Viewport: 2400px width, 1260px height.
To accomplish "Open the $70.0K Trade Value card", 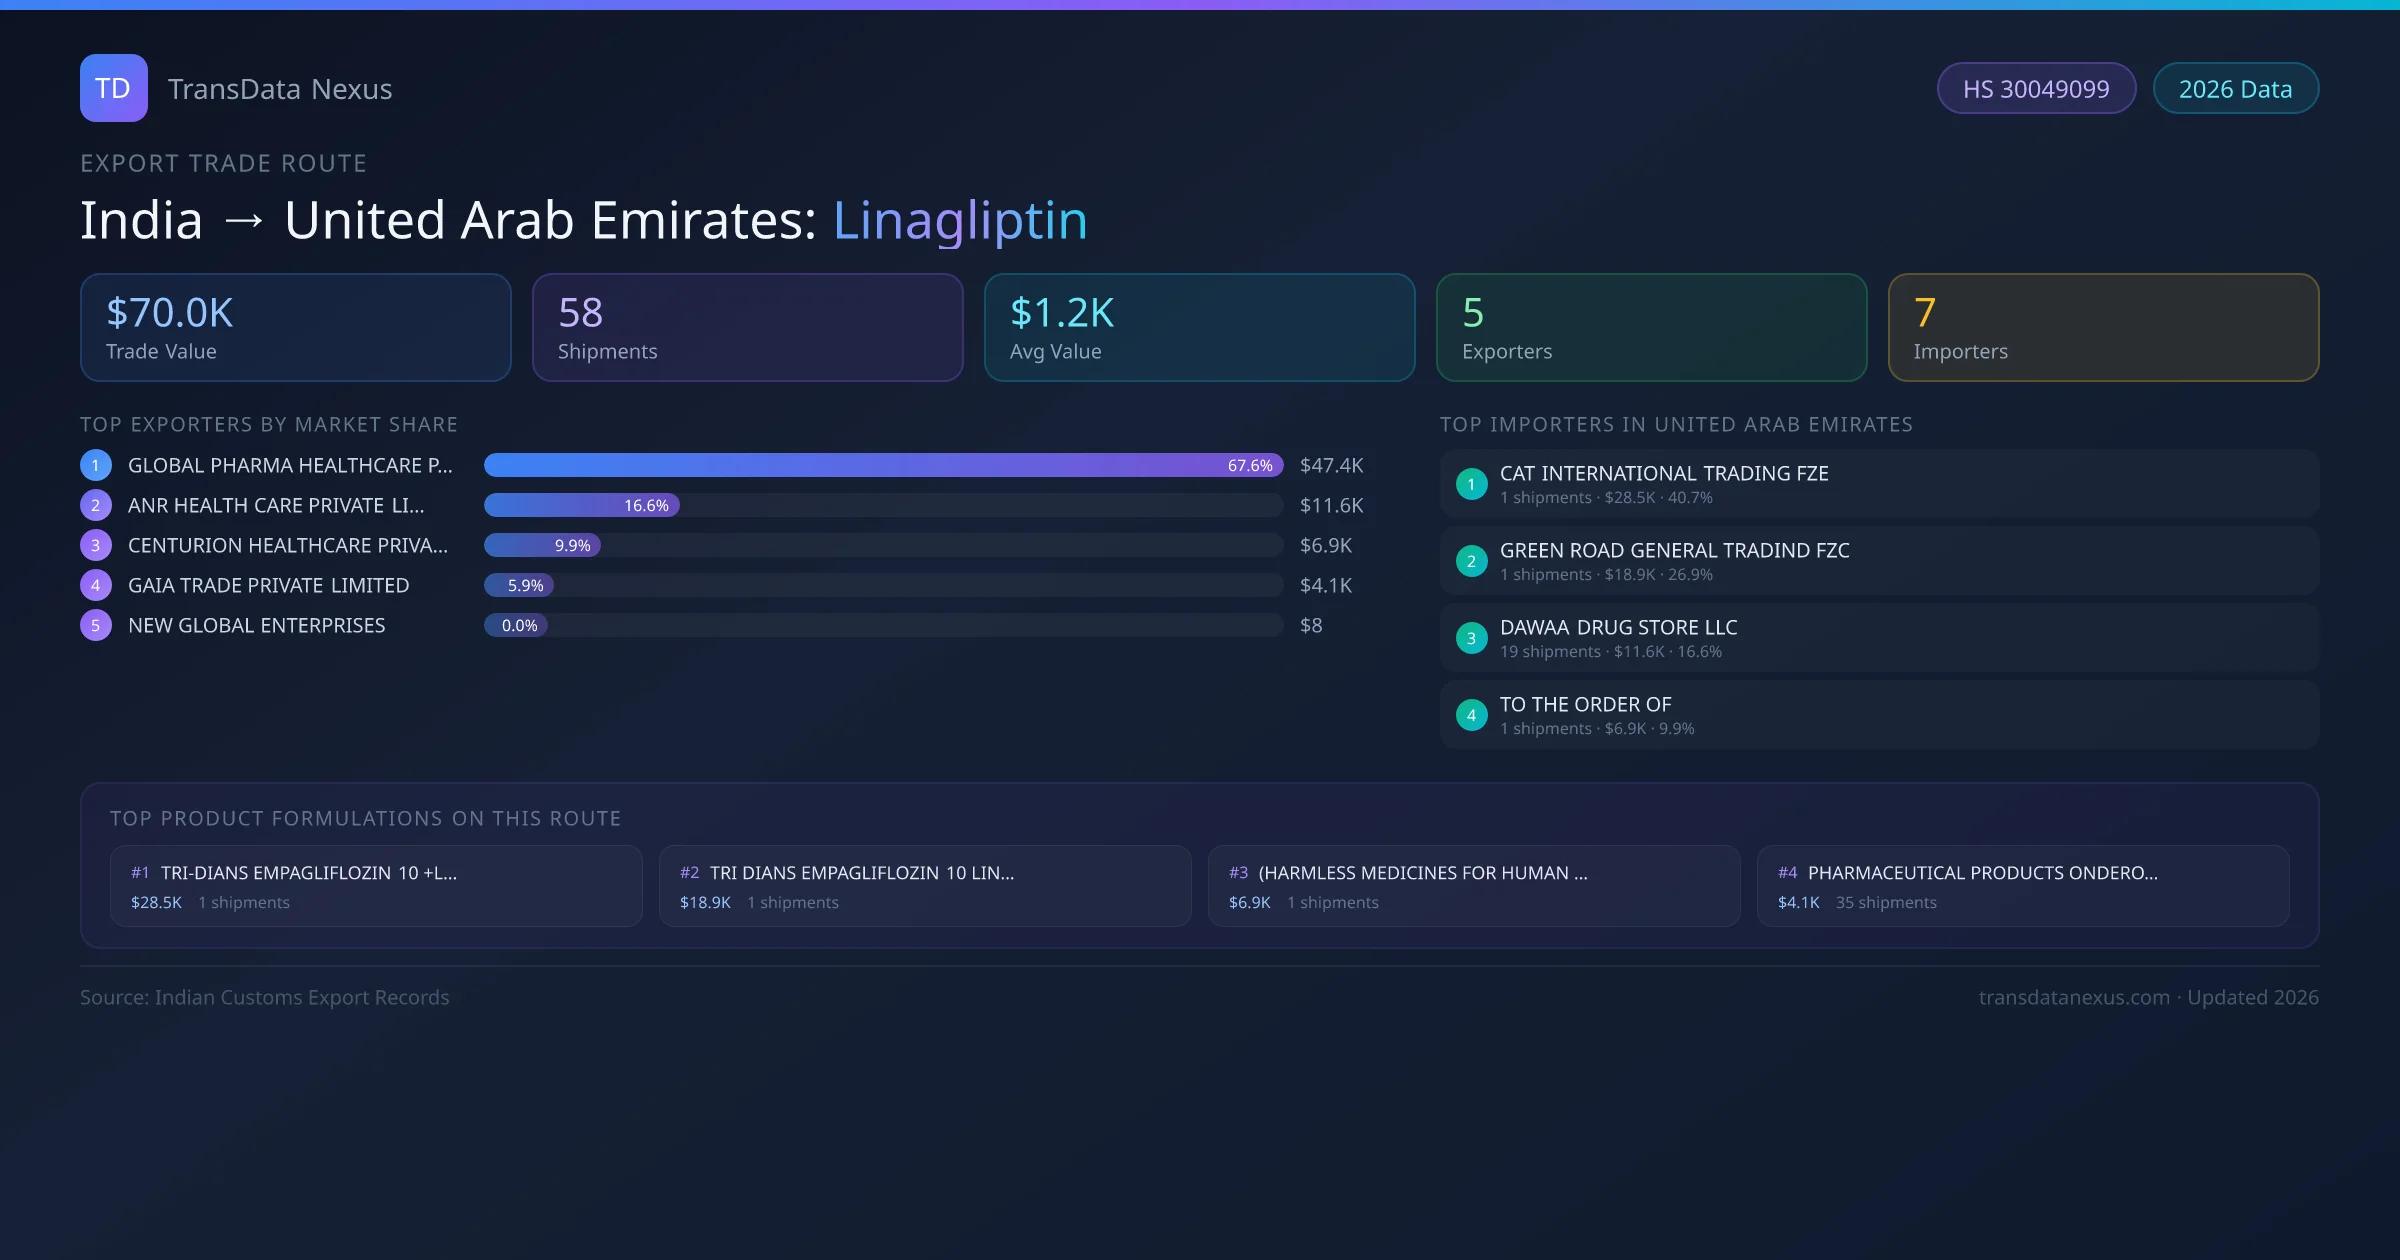I will point(295,328).
